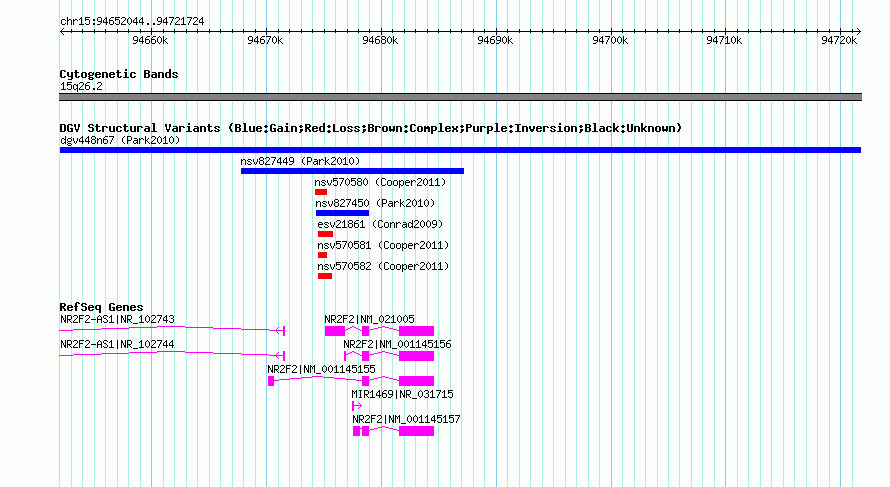Click the MIR1469 arrow glyph
The width and height of the screenshot is (890, 487).
tap(357, 406)
